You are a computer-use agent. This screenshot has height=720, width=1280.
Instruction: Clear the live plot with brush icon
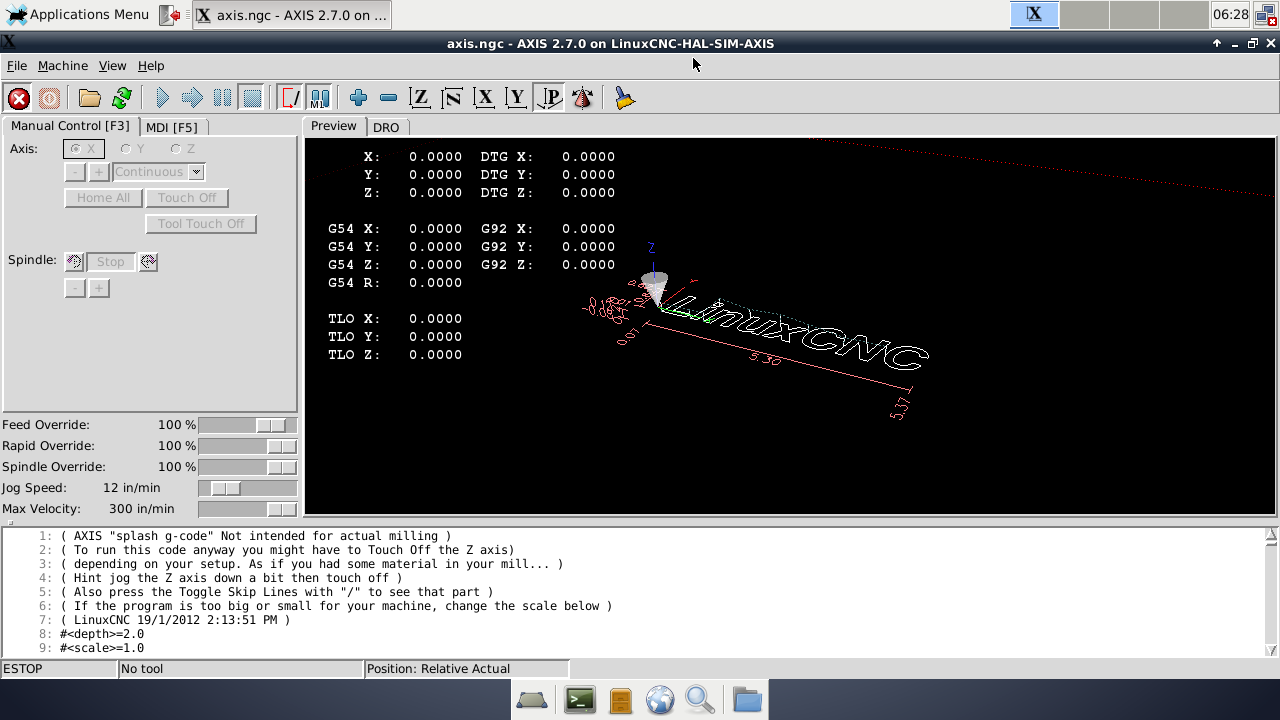click(625, 98)
